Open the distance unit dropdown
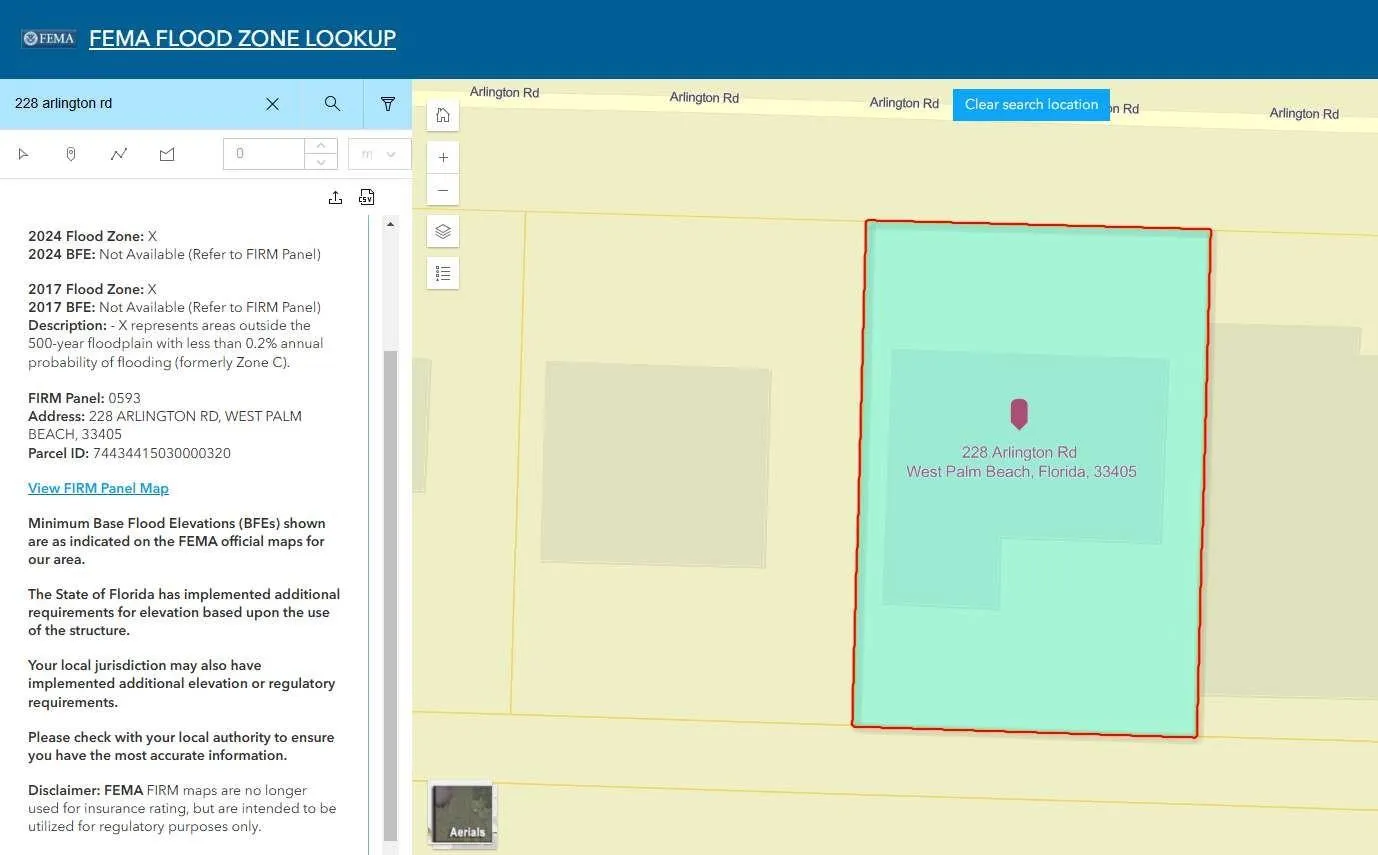Viewport: 1378px width, 855px height. (380, 154)
